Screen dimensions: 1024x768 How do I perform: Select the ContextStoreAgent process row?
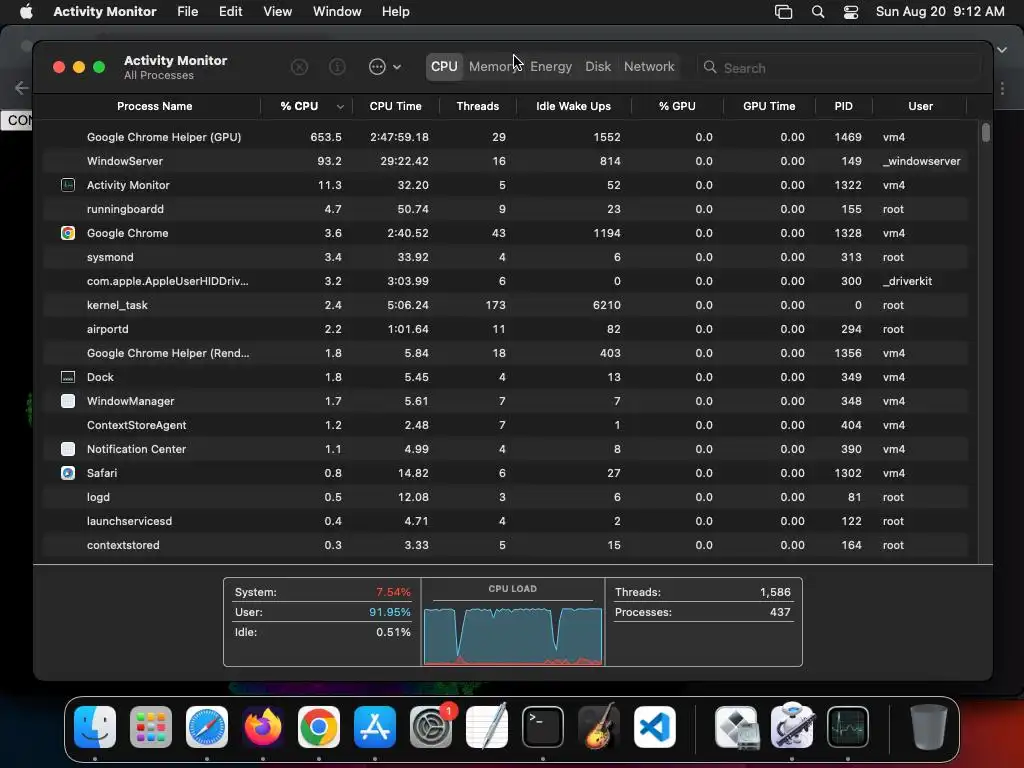pyautogui.click(x=506, y=425)
